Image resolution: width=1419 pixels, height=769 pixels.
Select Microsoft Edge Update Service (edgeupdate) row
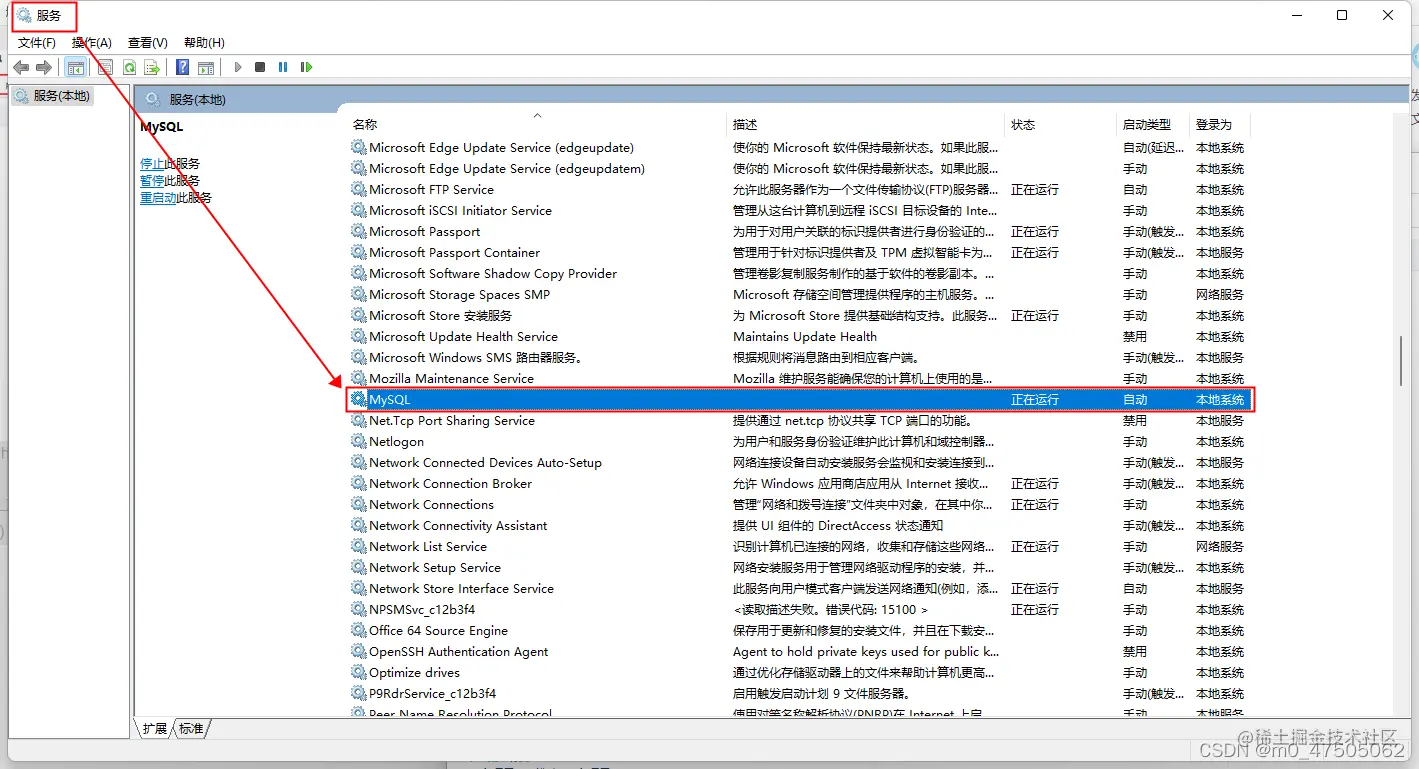click(799, 147)
